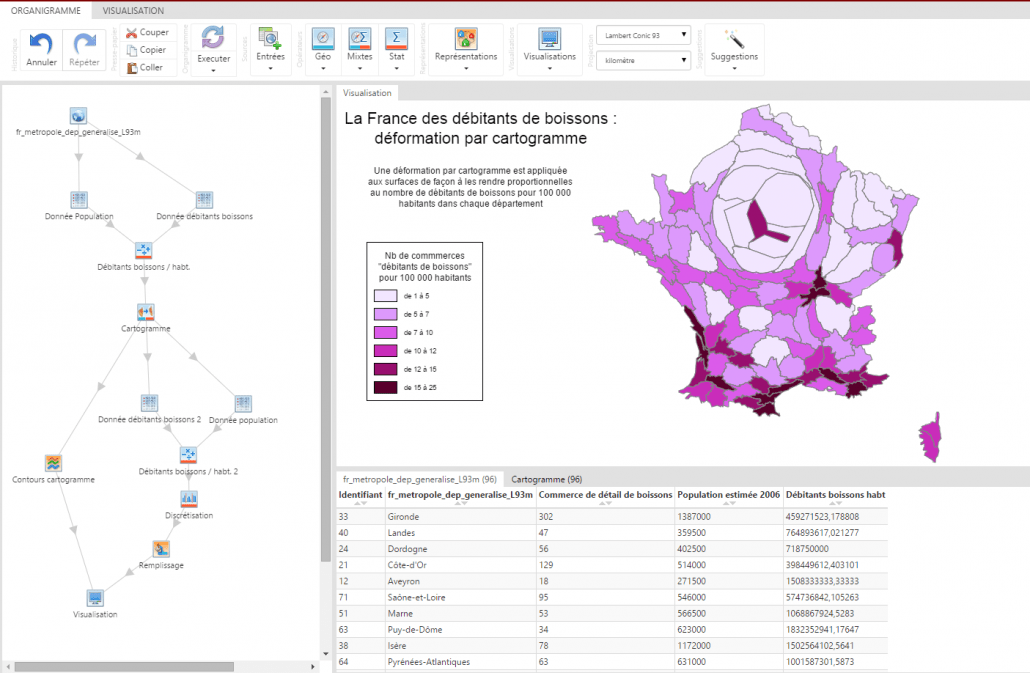Screen dimensions: 1030x673
Task: Select the Contours cartogramme node
Action: click(53, 463)
